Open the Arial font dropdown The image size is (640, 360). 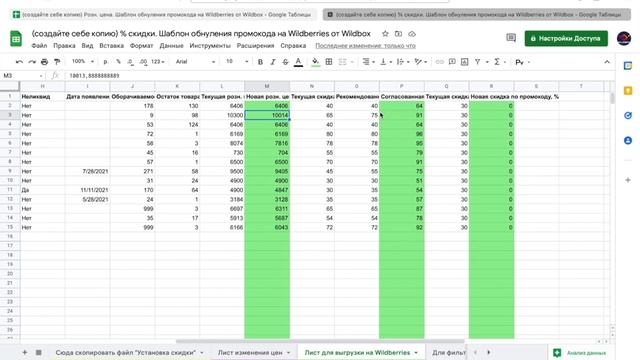click(x=195, y=62)
